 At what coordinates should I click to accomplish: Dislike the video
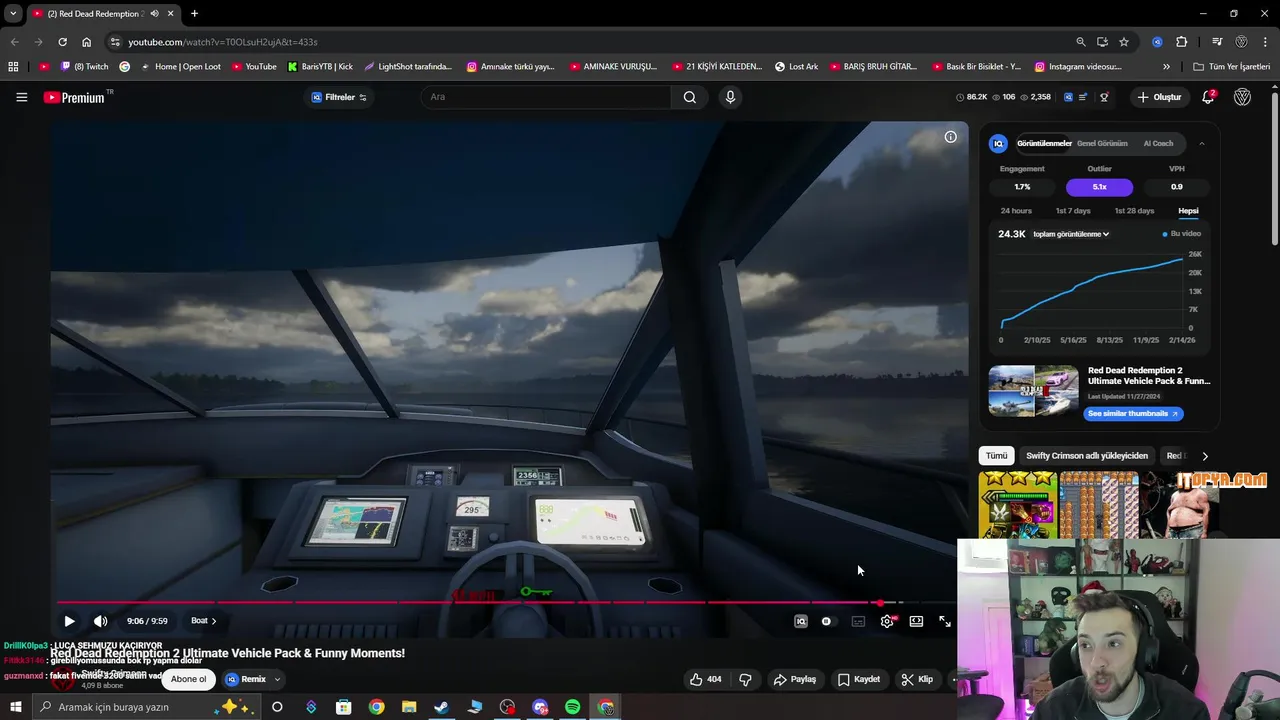(x=745, y=679)
